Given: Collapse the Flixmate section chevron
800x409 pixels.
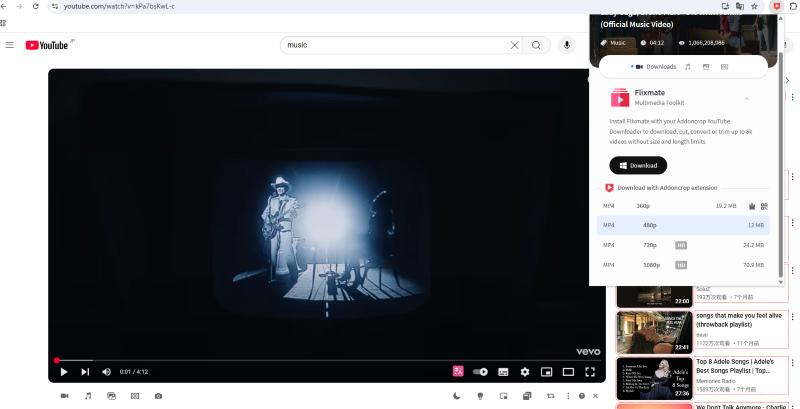Looking at the screenshot, I should point(746,98).
